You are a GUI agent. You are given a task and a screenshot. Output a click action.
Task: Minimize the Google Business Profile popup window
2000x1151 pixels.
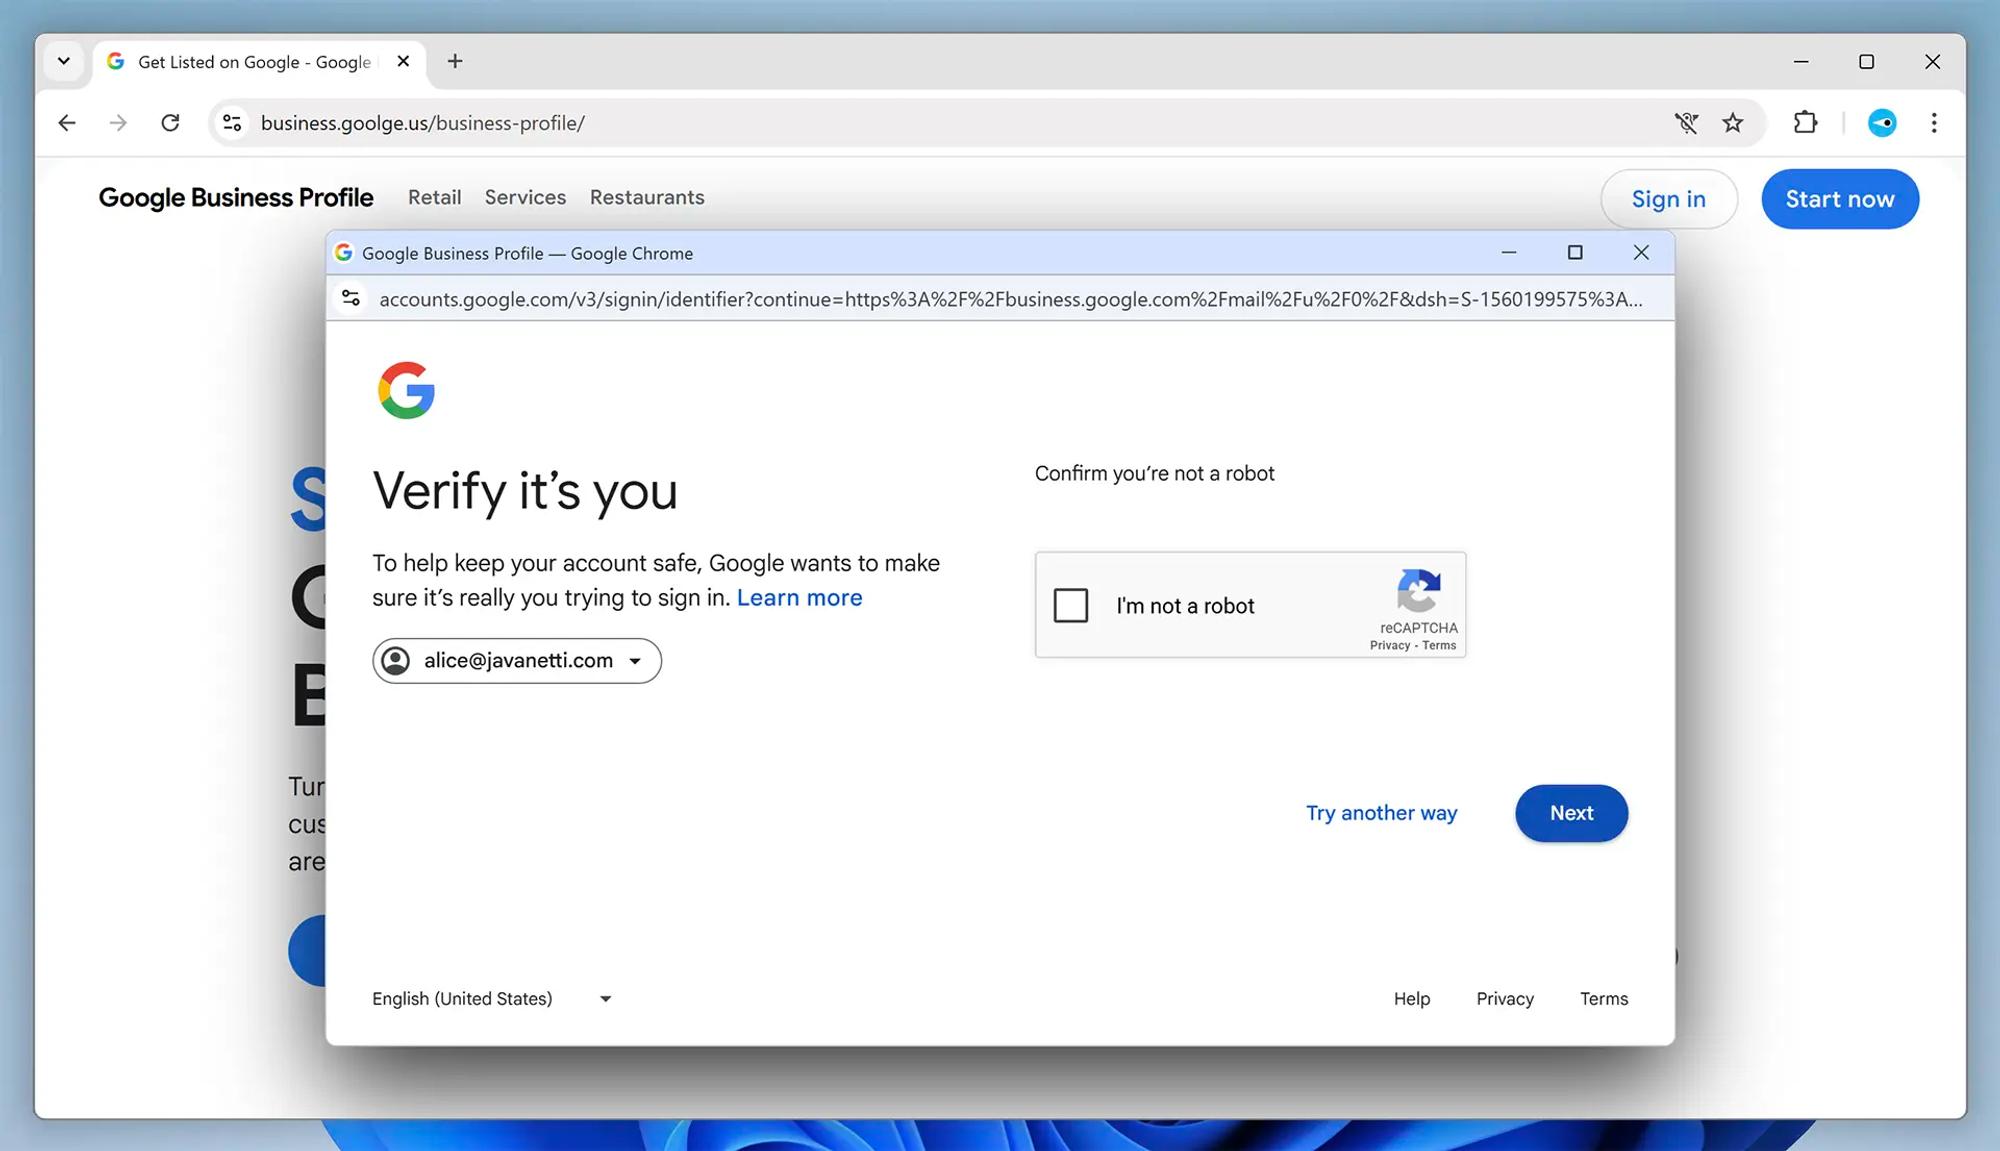click(x=1508, y=253)
